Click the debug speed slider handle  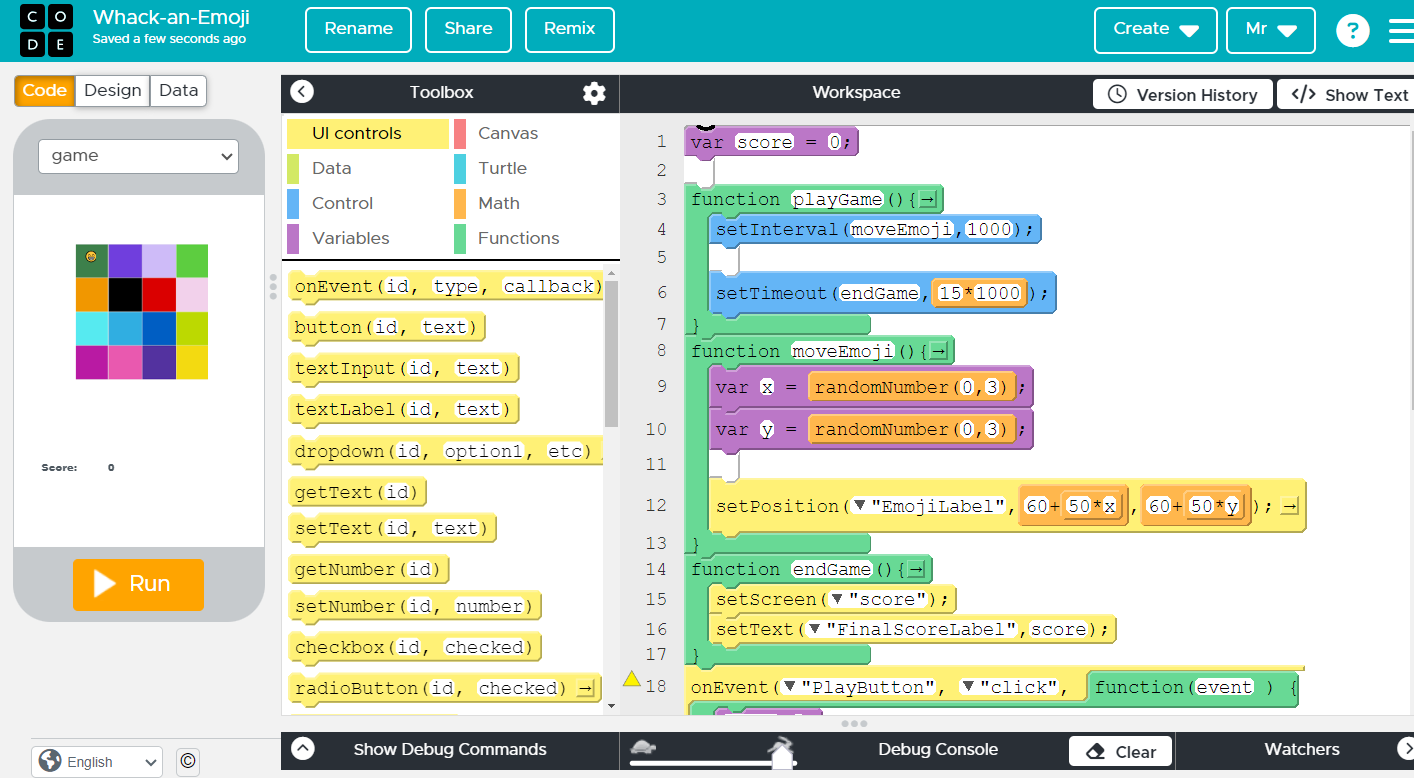(782, 759)
